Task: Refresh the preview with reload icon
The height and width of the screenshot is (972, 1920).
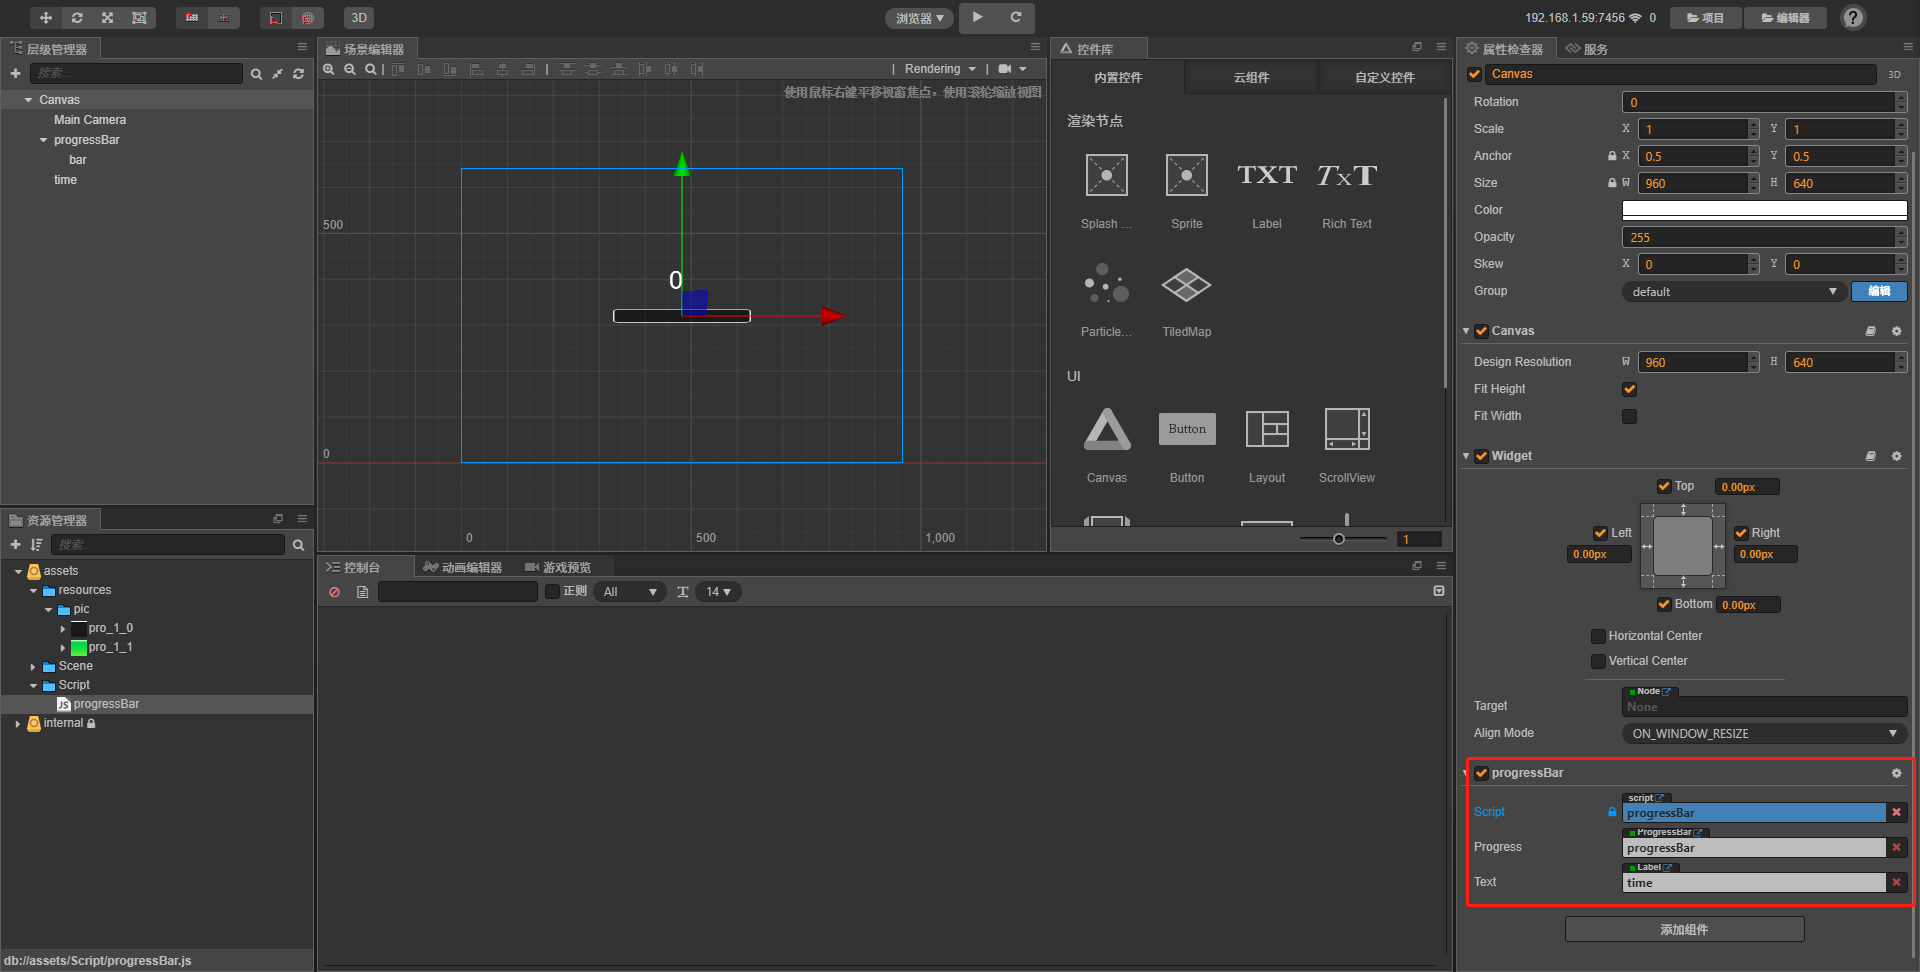Action: click(1016, 17)
